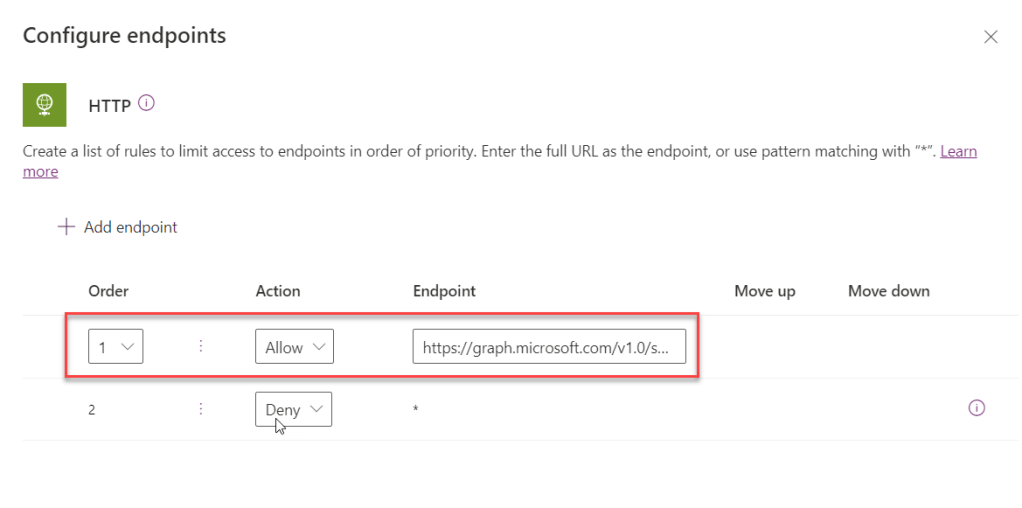The image size is (1022, 508).
Task: Open the three-dot menu for rule 2
Action: coord(201,408)
